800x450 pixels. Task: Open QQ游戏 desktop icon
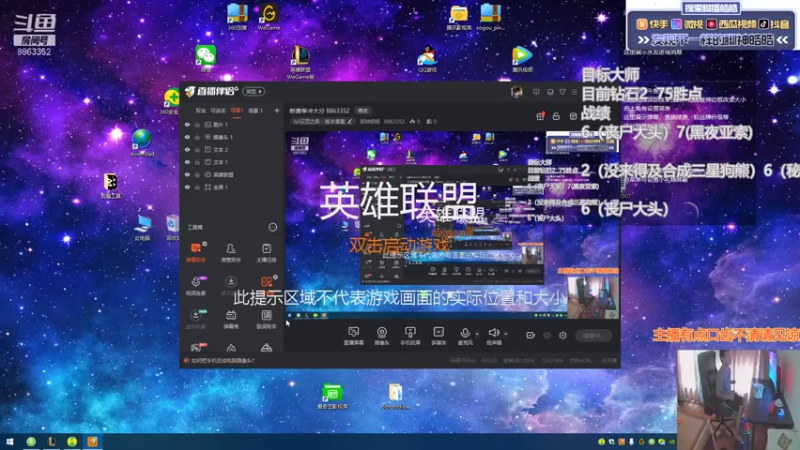[427, 59]
